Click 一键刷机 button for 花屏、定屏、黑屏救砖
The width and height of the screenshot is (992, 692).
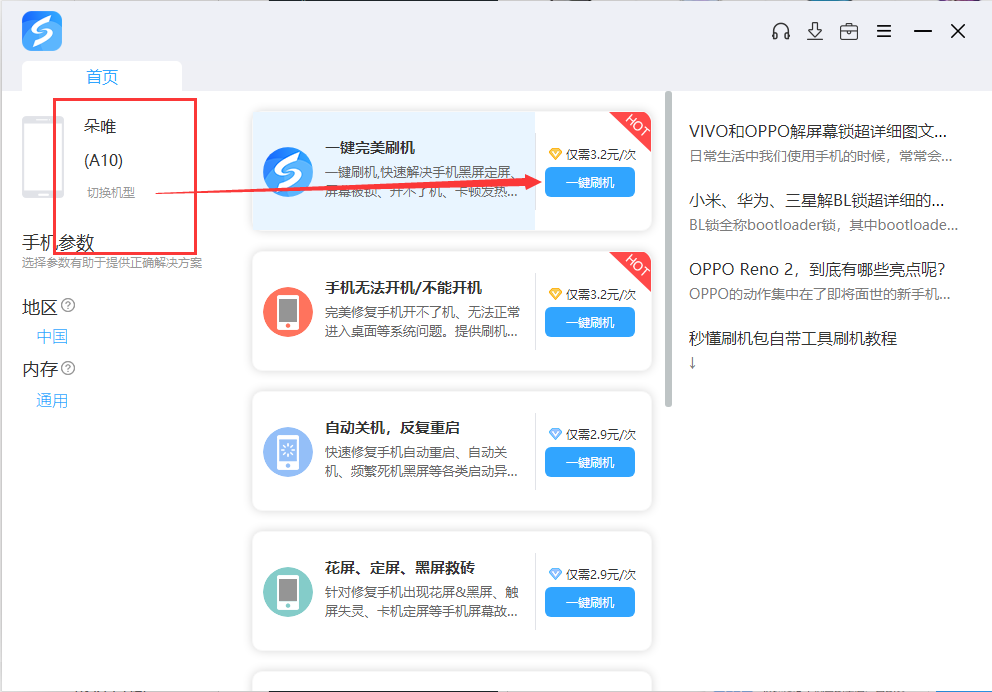click(x=590, y=602)
